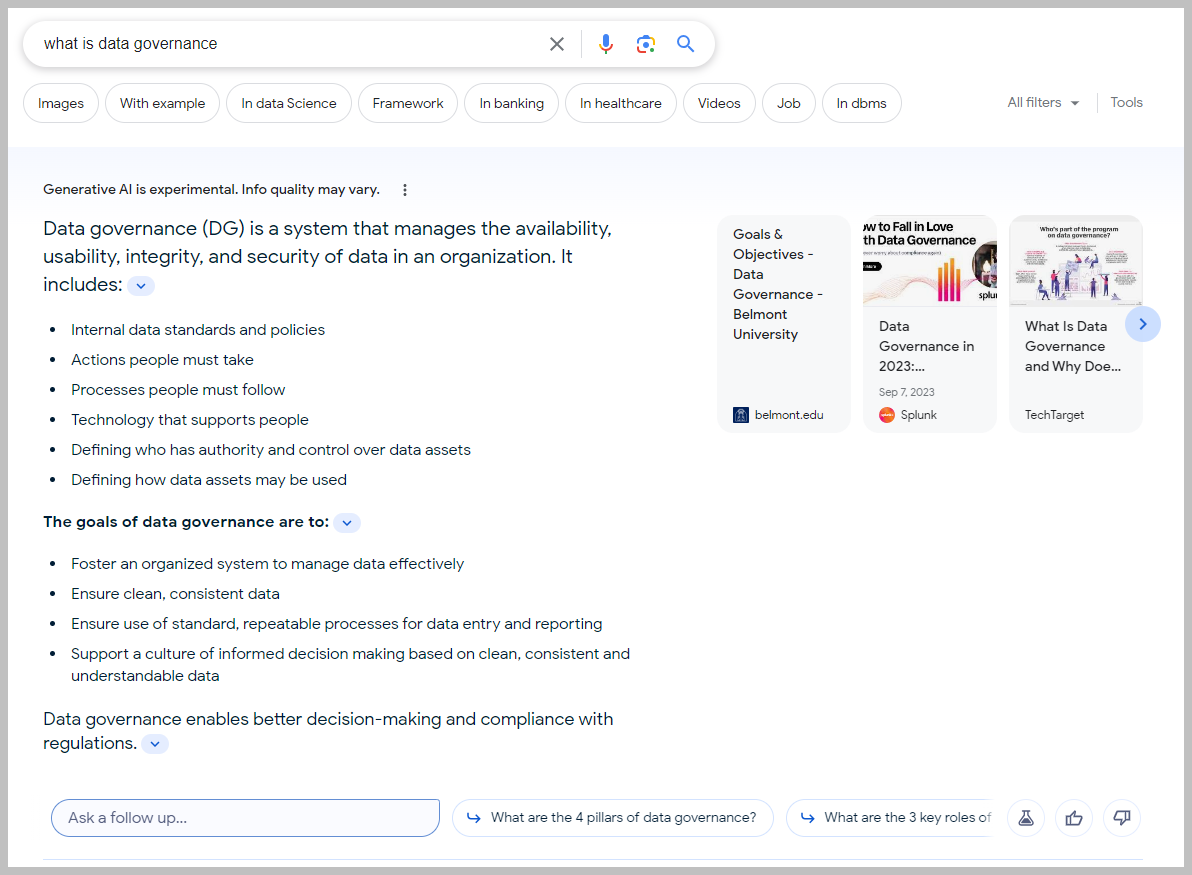Viewport: 1192px width, 875px height.
Task: Click the blue magnifier search icon
Action: coord(686,44)
